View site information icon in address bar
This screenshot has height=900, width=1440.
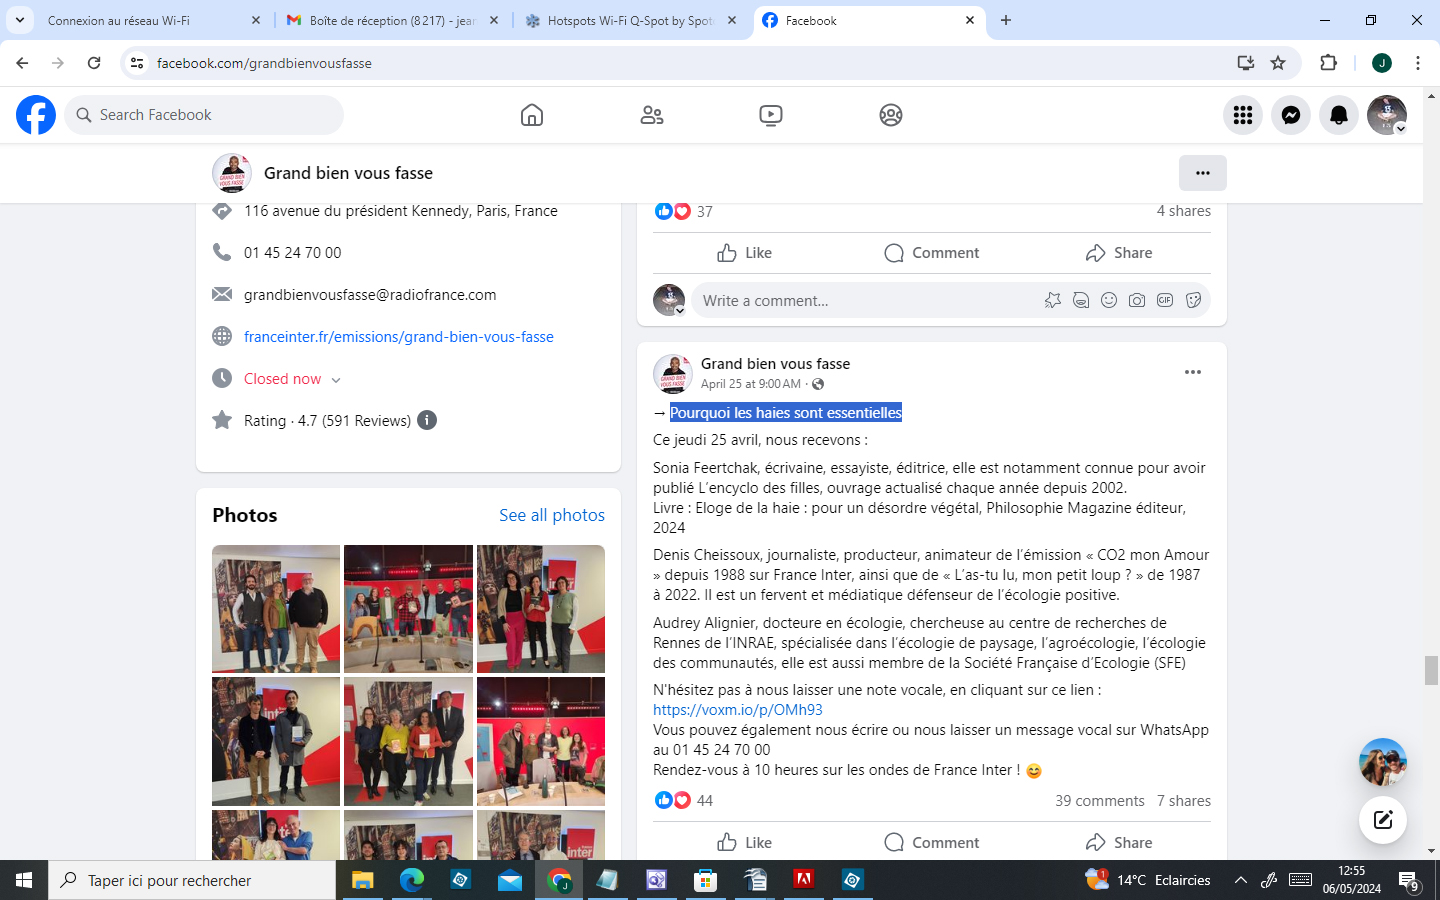pos(137,63)
